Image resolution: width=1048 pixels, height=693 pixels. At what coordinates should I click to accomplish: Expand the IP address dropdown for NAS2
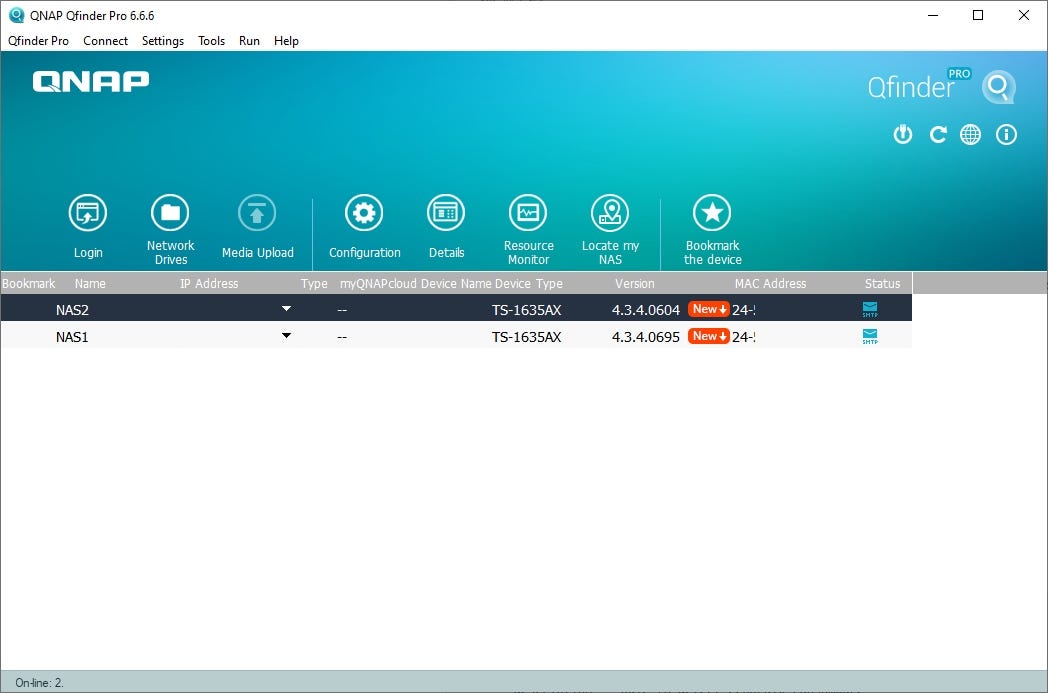click(287, 309)
